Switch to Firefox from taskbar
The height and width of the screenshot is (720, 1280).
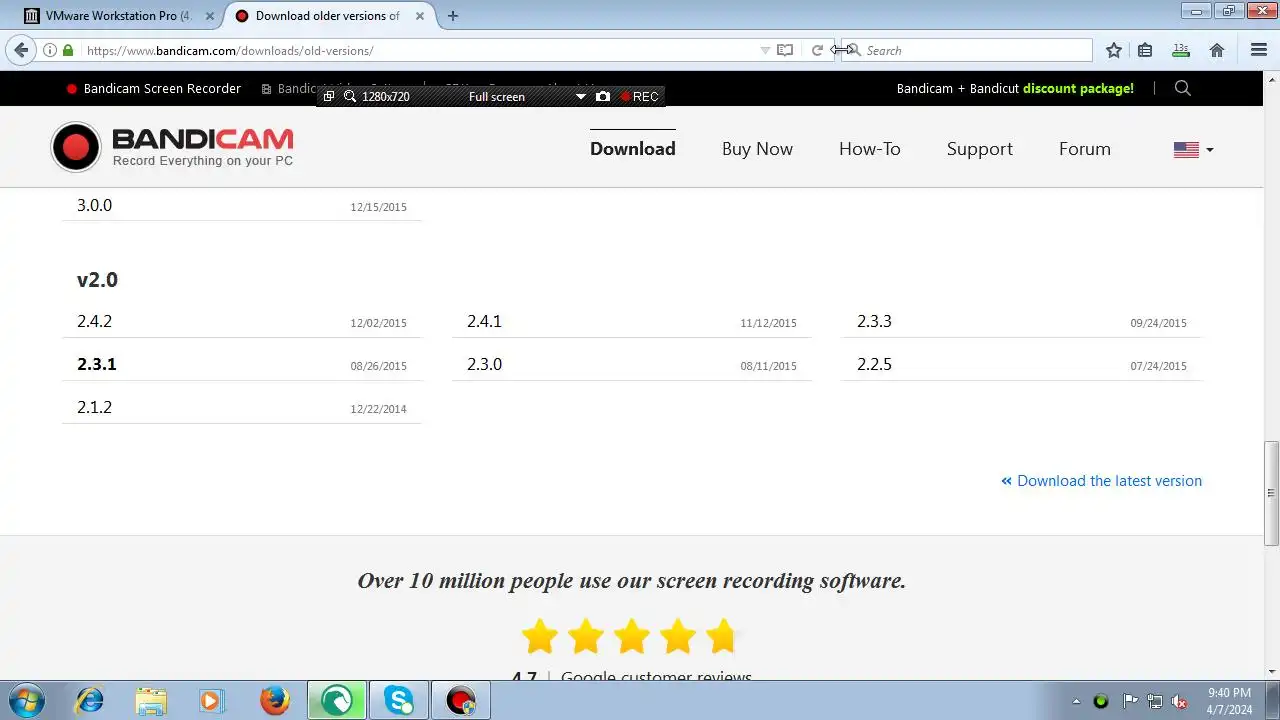(x=274, y=700)
